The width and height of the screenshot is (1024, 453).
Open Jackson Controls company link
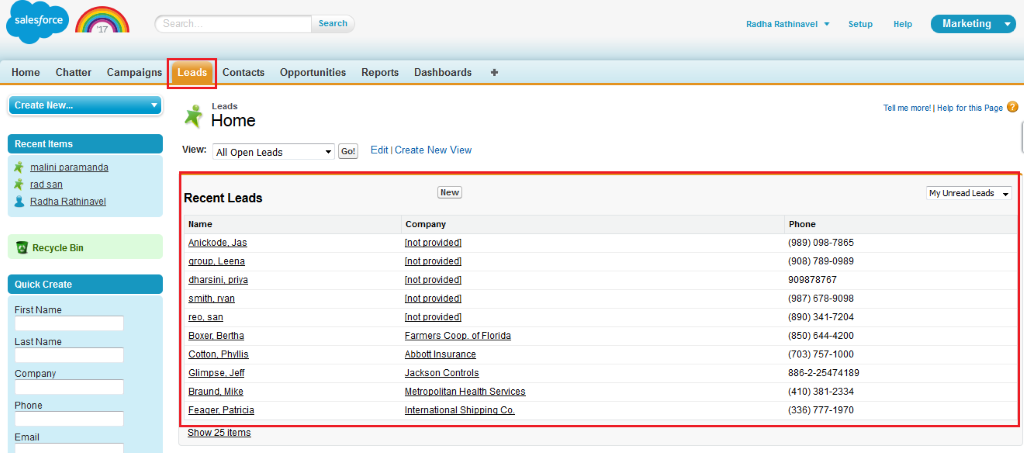click(441, 373)
